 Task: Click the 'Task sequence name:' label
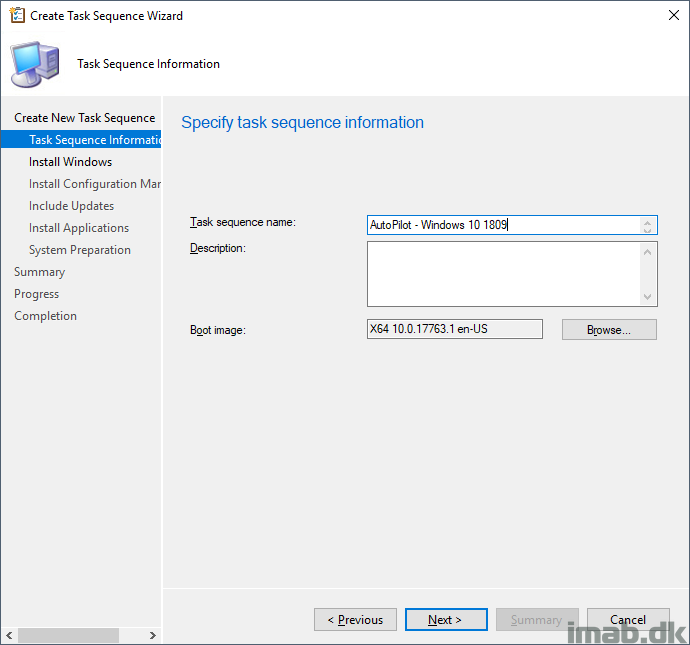[243, 222]
